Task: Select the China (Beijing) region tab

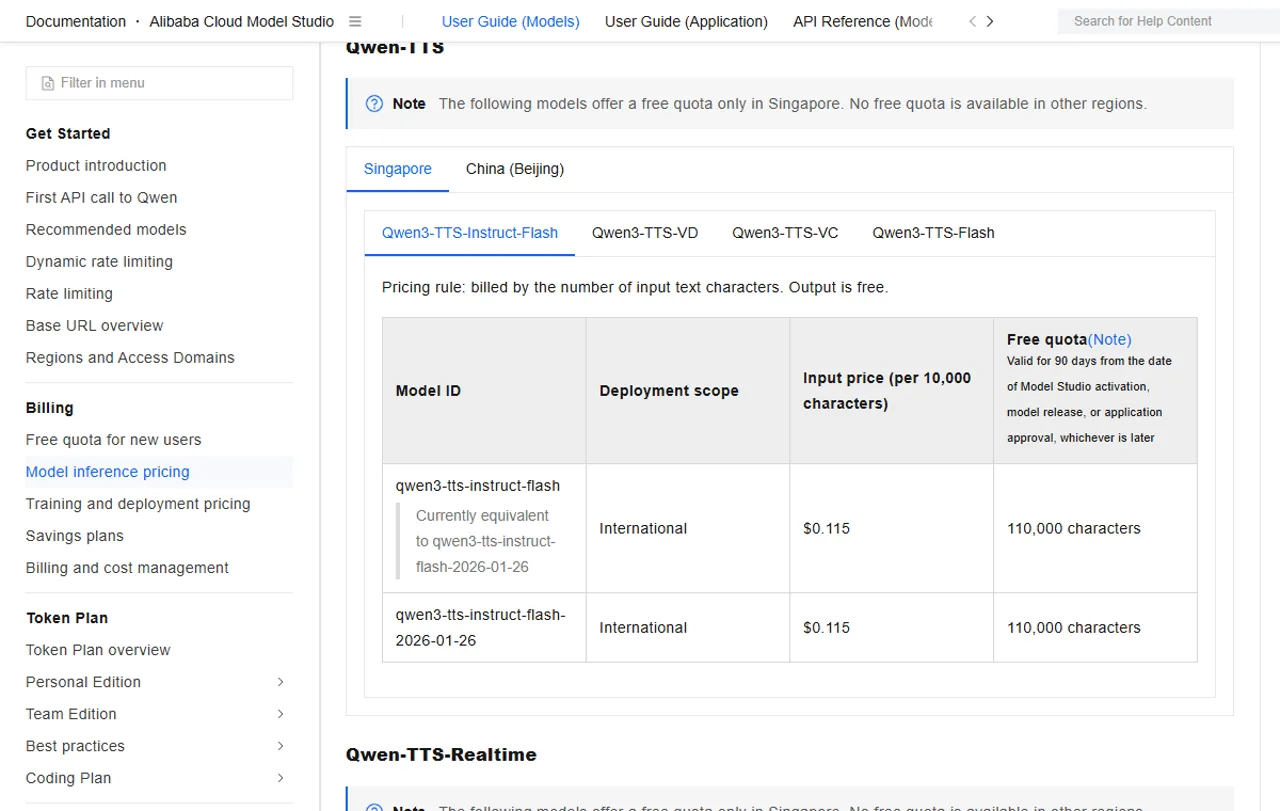Action: click(515, 169)
